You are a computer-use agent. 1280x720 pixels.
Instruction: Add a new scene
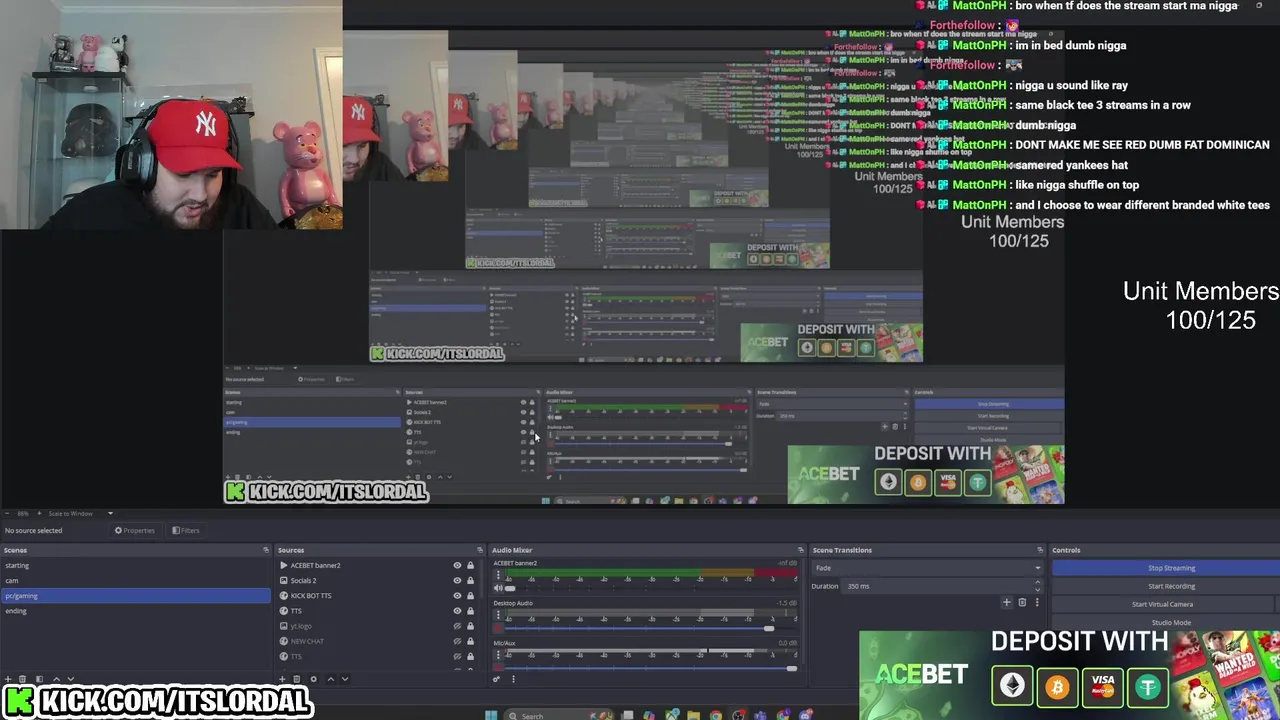click(8, 679)
